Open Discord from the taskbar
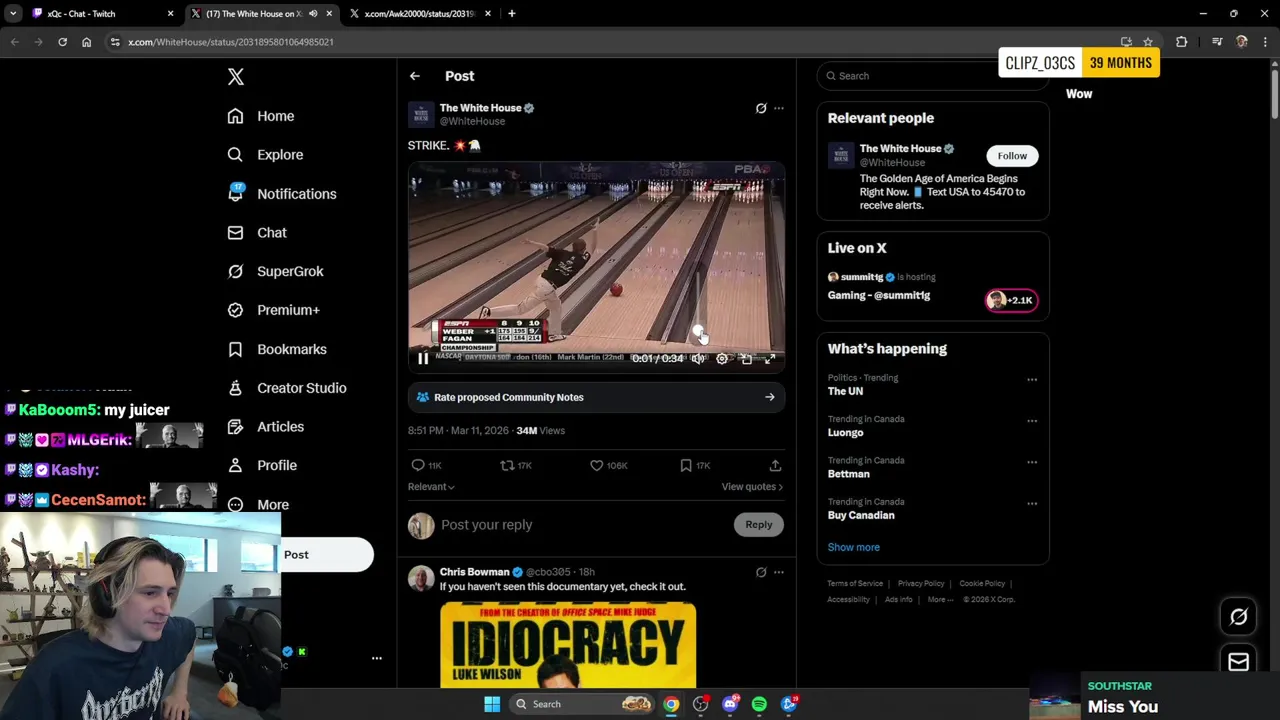This screenshot has width=1280, height=720. coord(730,704)
